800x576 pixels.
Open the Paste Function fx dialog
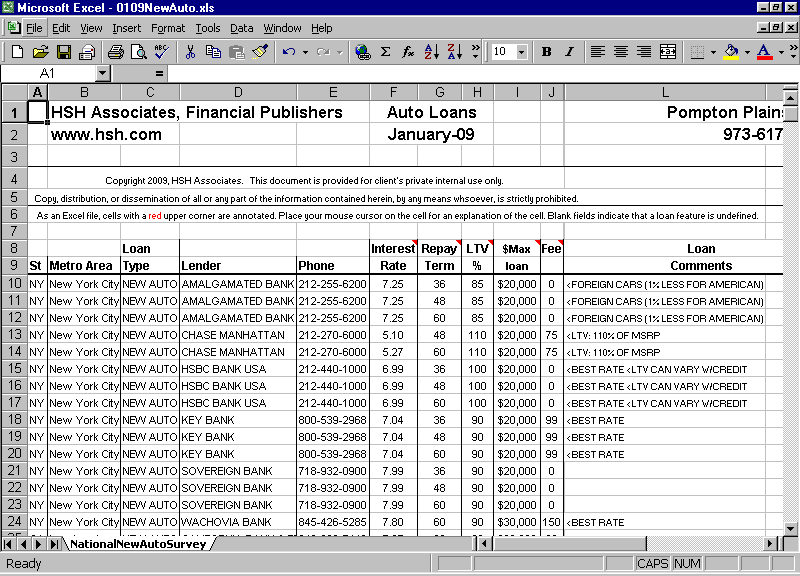click(x=408, y=52)
